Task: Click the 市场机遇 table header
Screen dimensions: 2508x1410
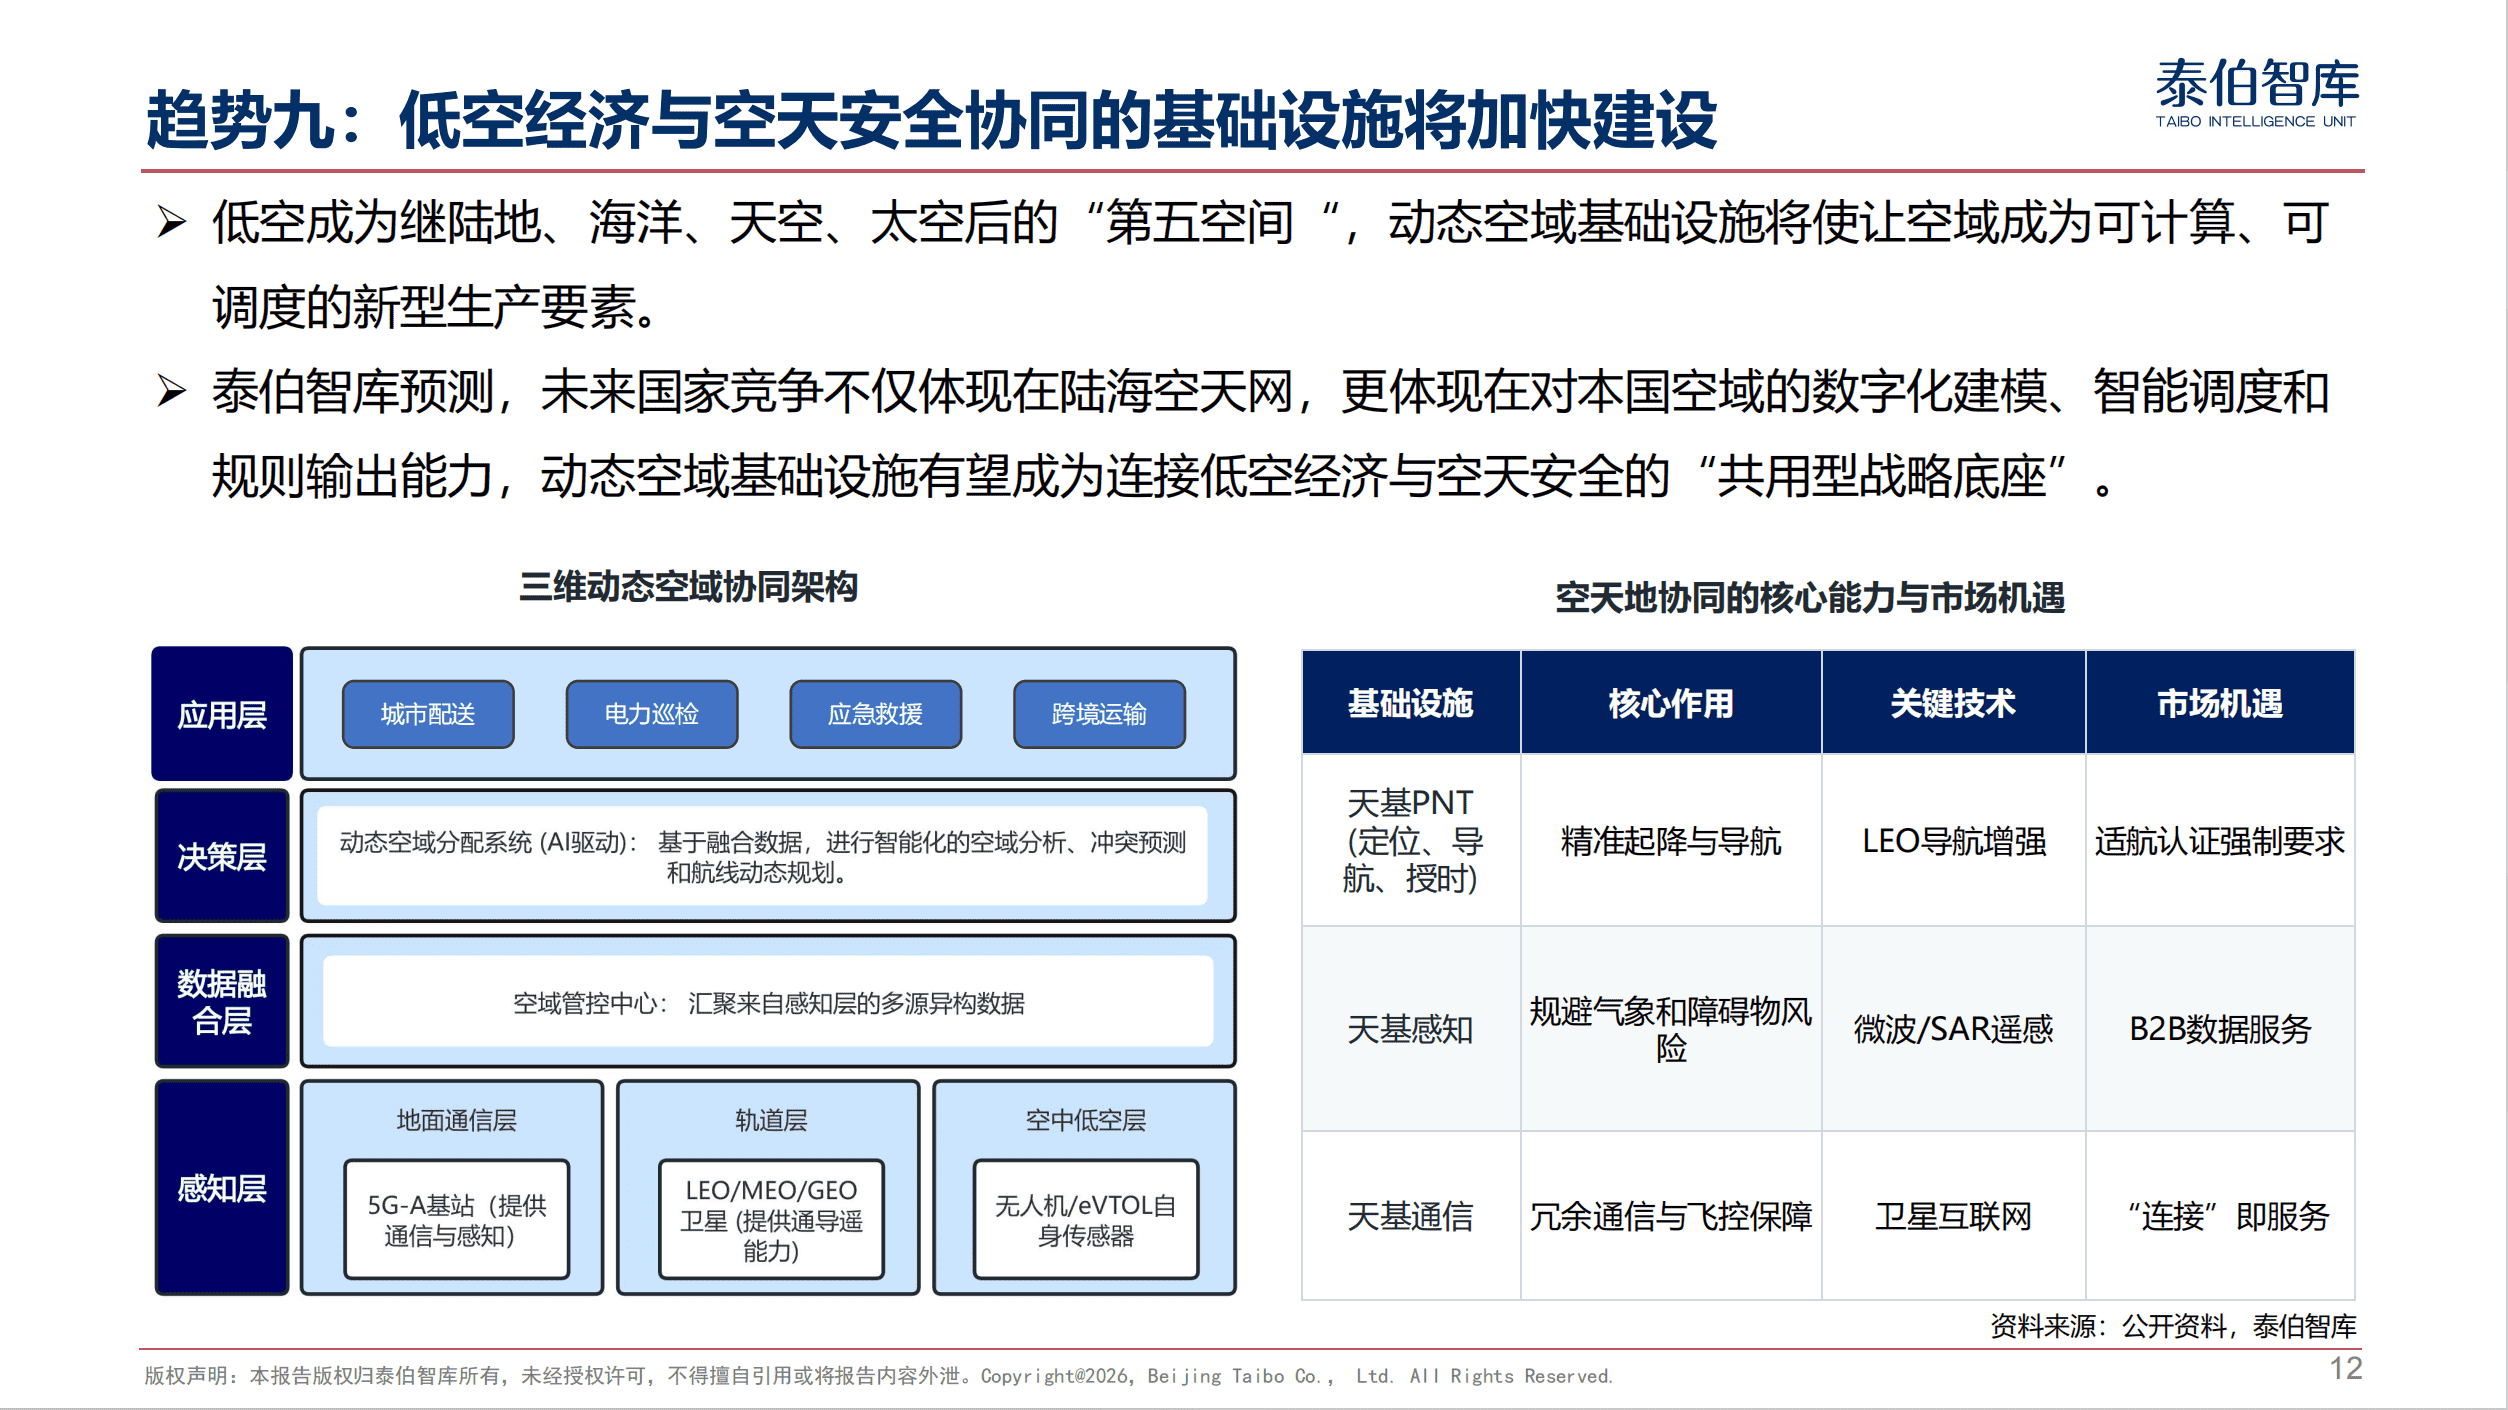Action: click(x=2219, y=703)
